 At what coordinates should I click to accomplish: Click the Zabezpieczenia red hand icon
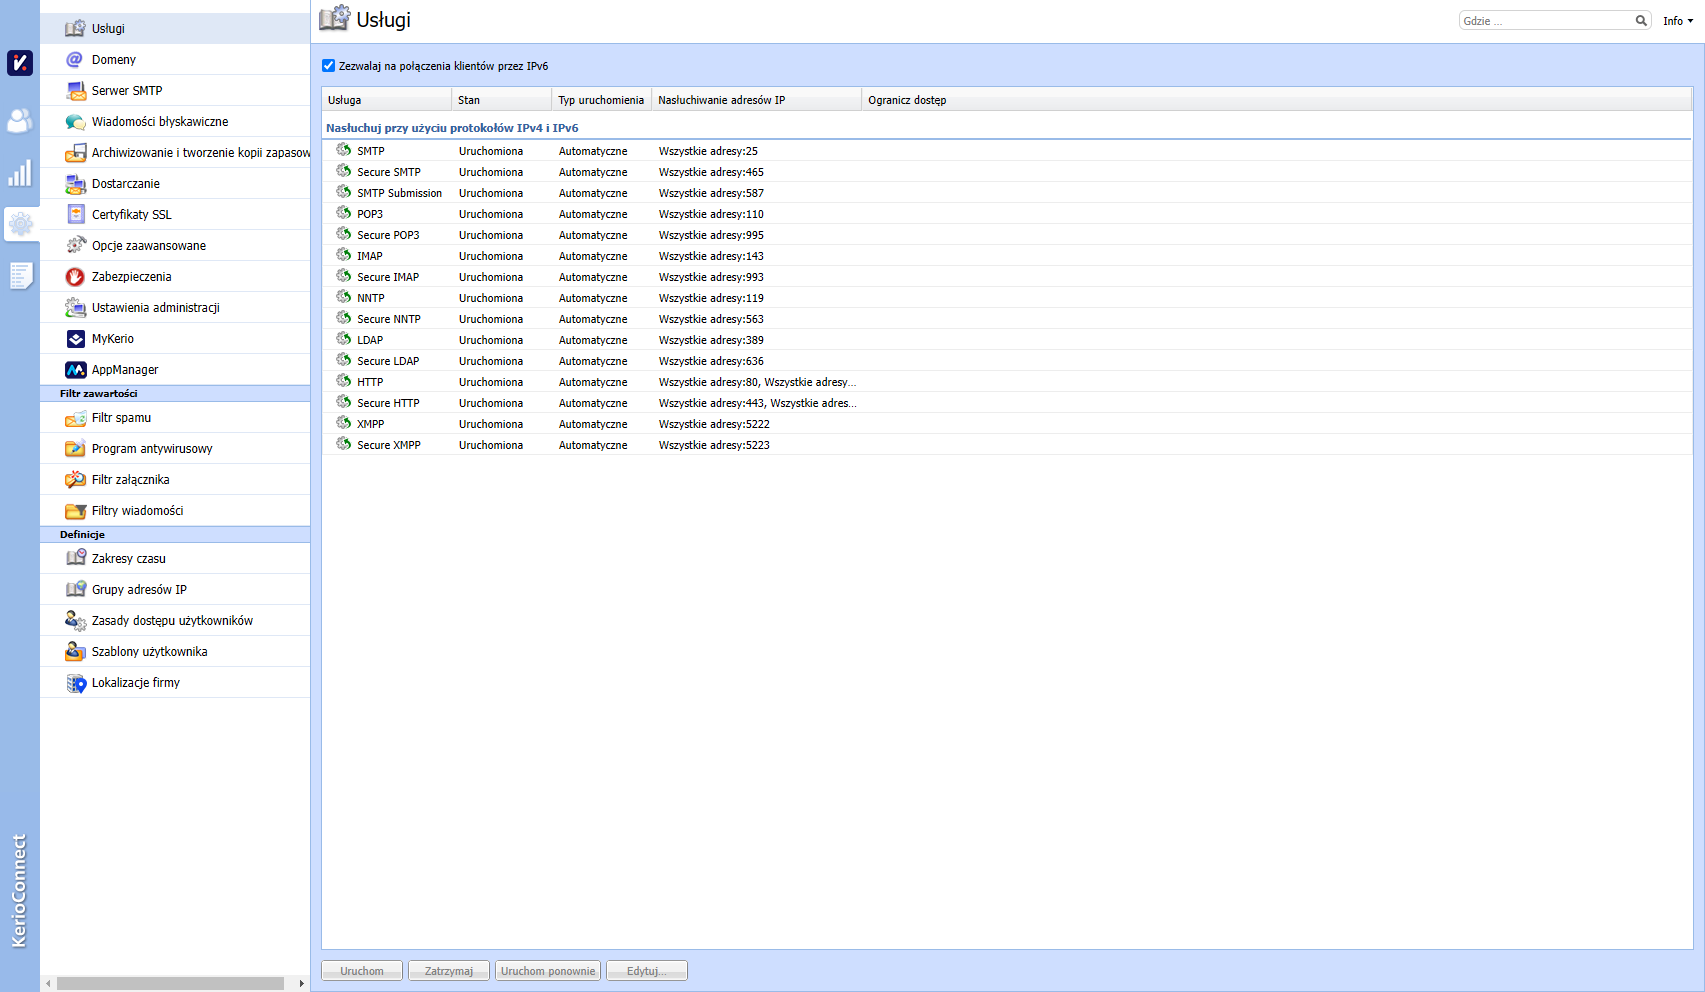pyautogui.click(x=75, y=277)
